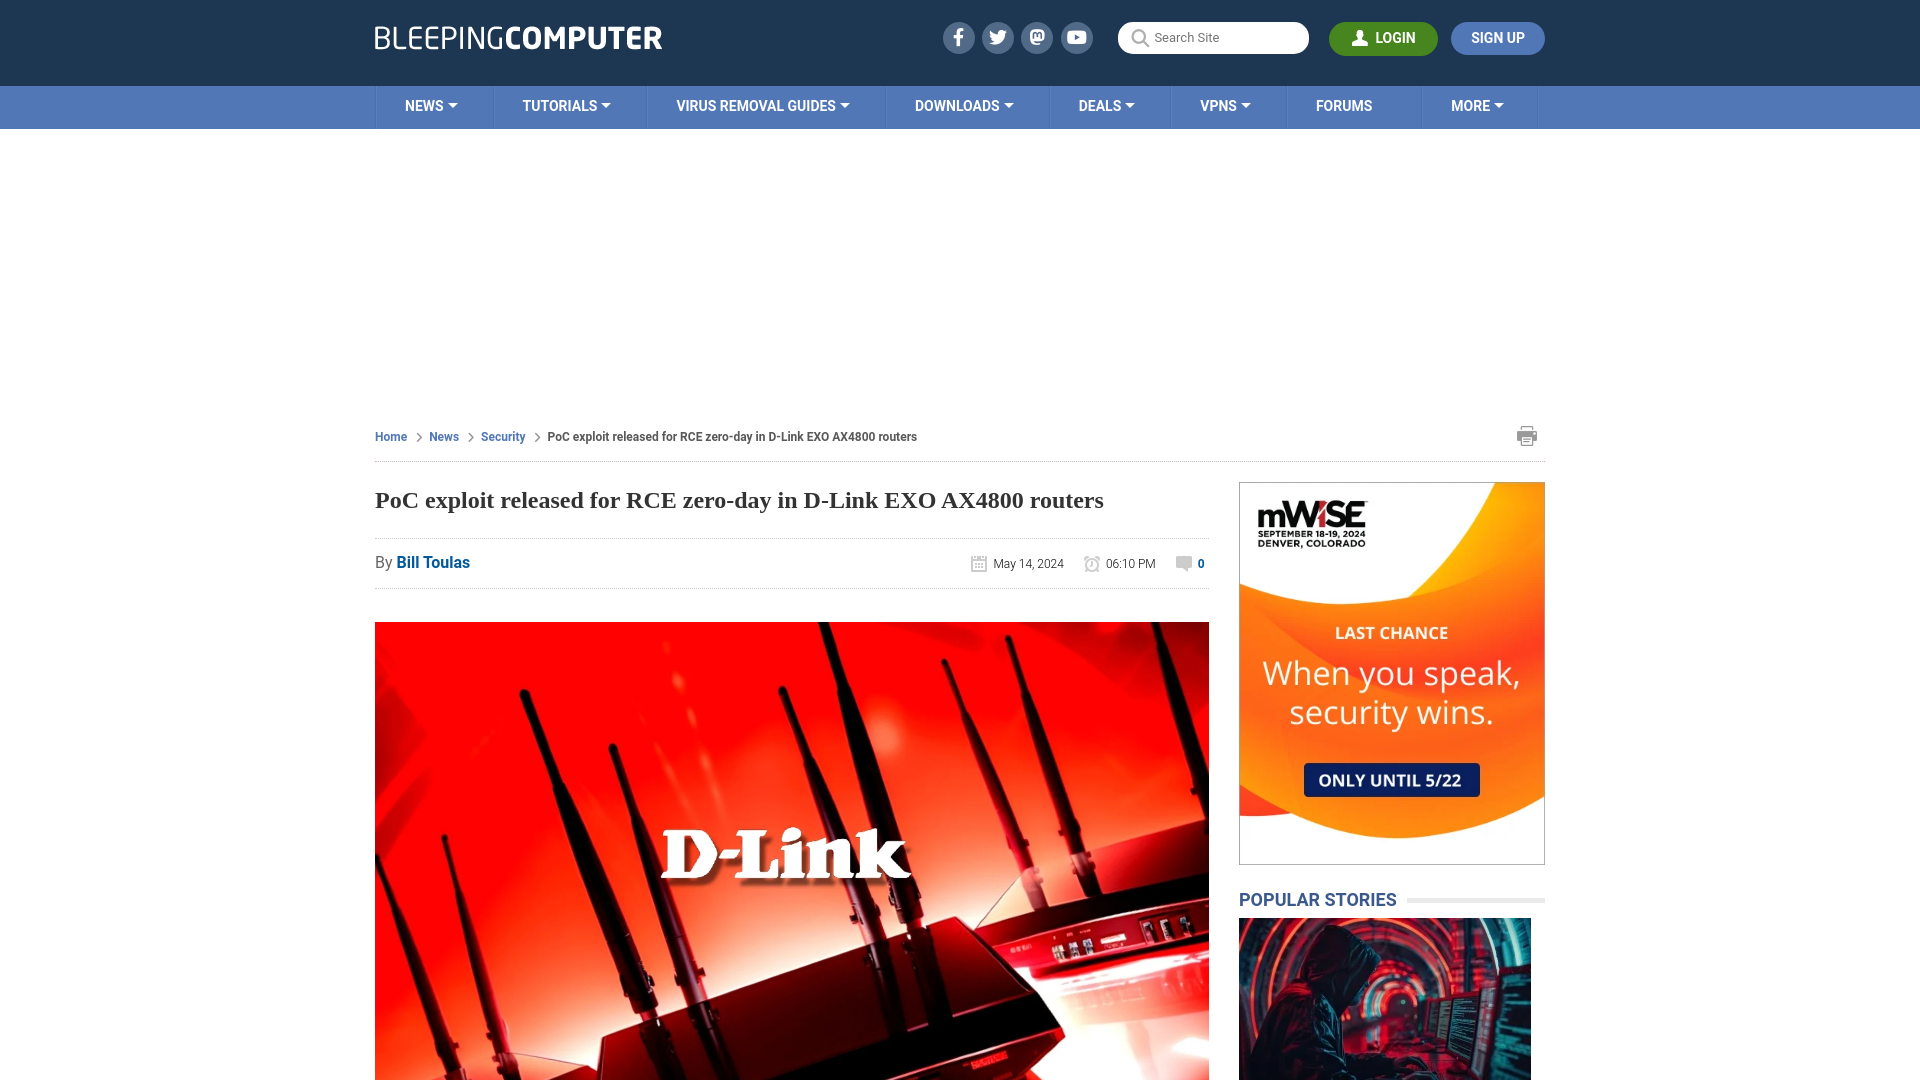
Task: Click the comments count icon
Action: (x=1183, y=563)
